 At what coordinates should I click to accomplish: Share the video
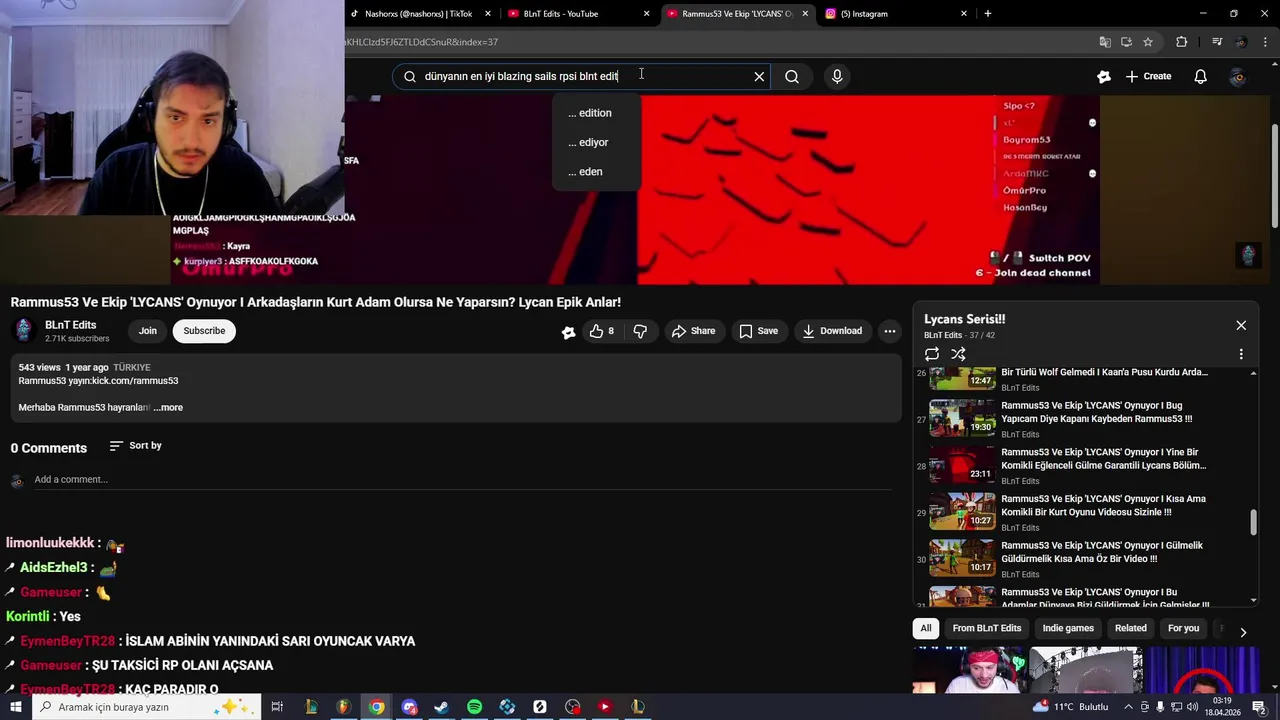(693, 331)
